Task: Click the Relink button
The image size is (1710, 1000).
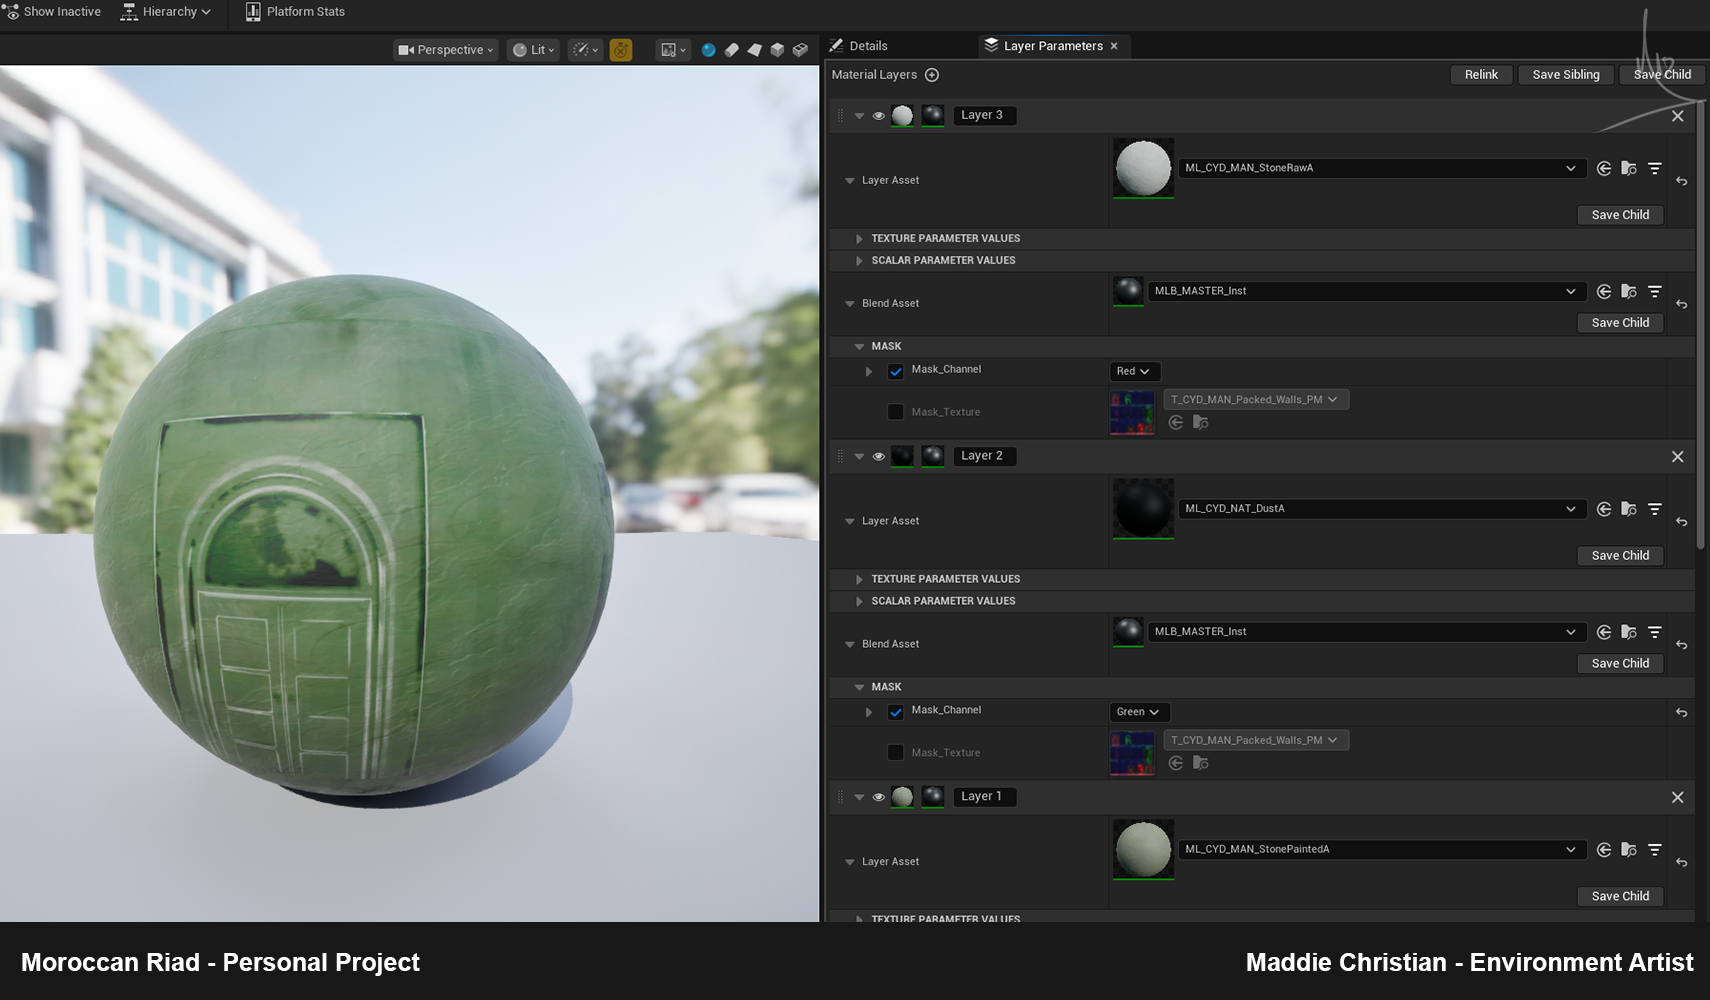Action: [x=1481, y=75]
